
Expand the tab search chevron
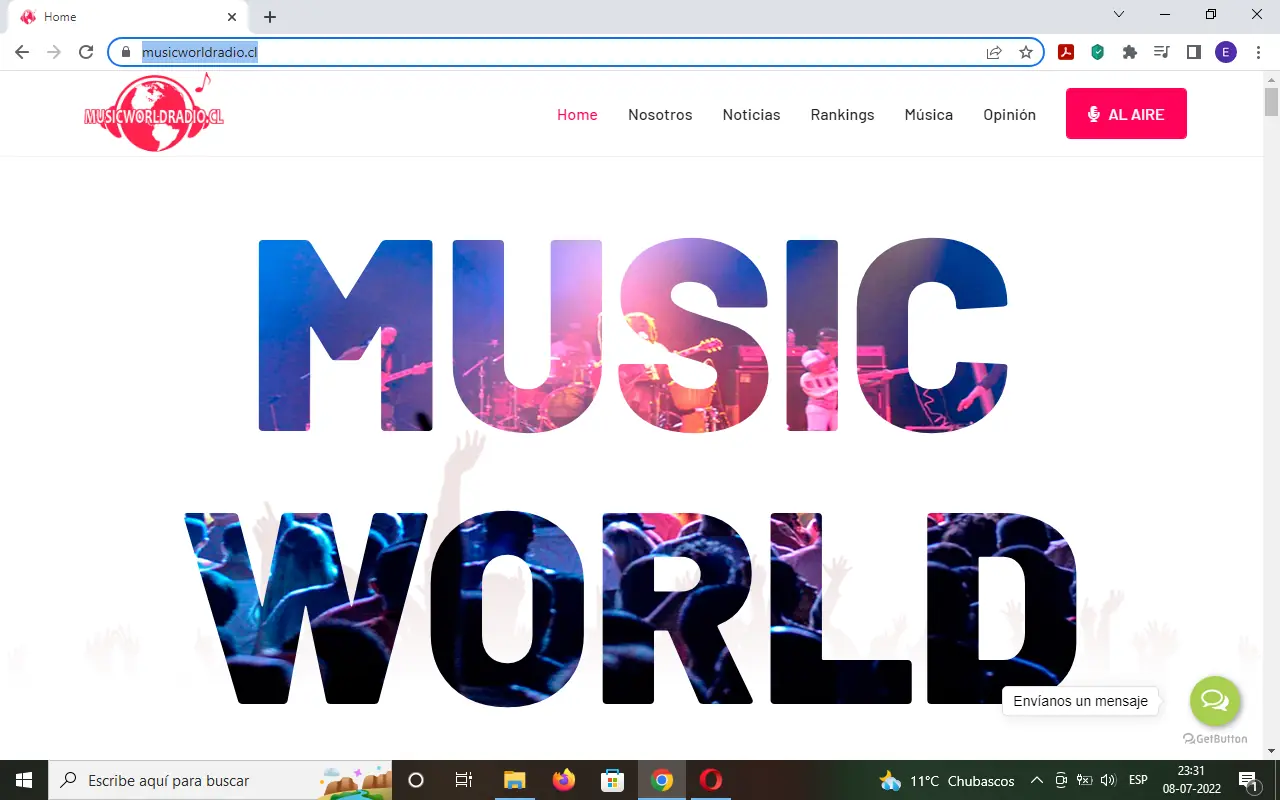click(1119, 15)
